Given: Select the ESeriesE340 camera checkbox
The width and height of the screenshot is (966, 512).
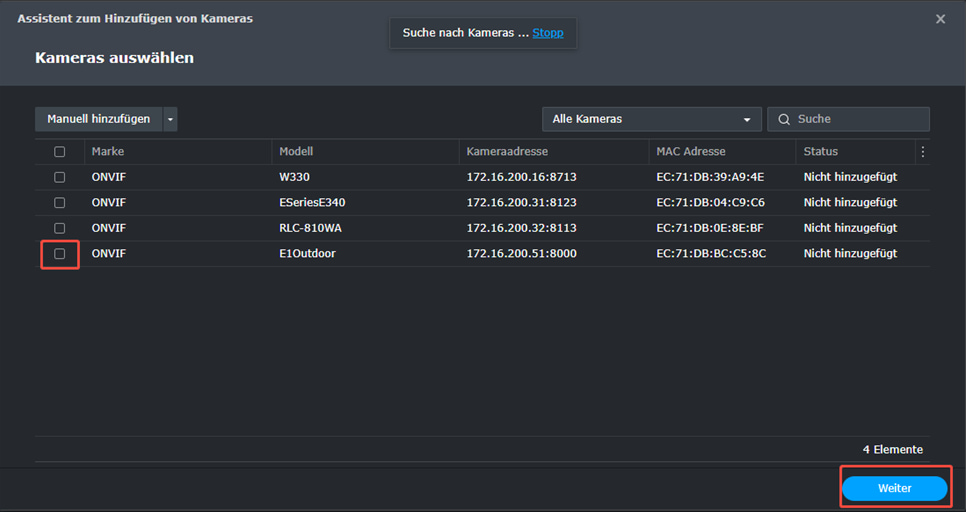Looking at the screenshot, I should (x=60, y=203).
